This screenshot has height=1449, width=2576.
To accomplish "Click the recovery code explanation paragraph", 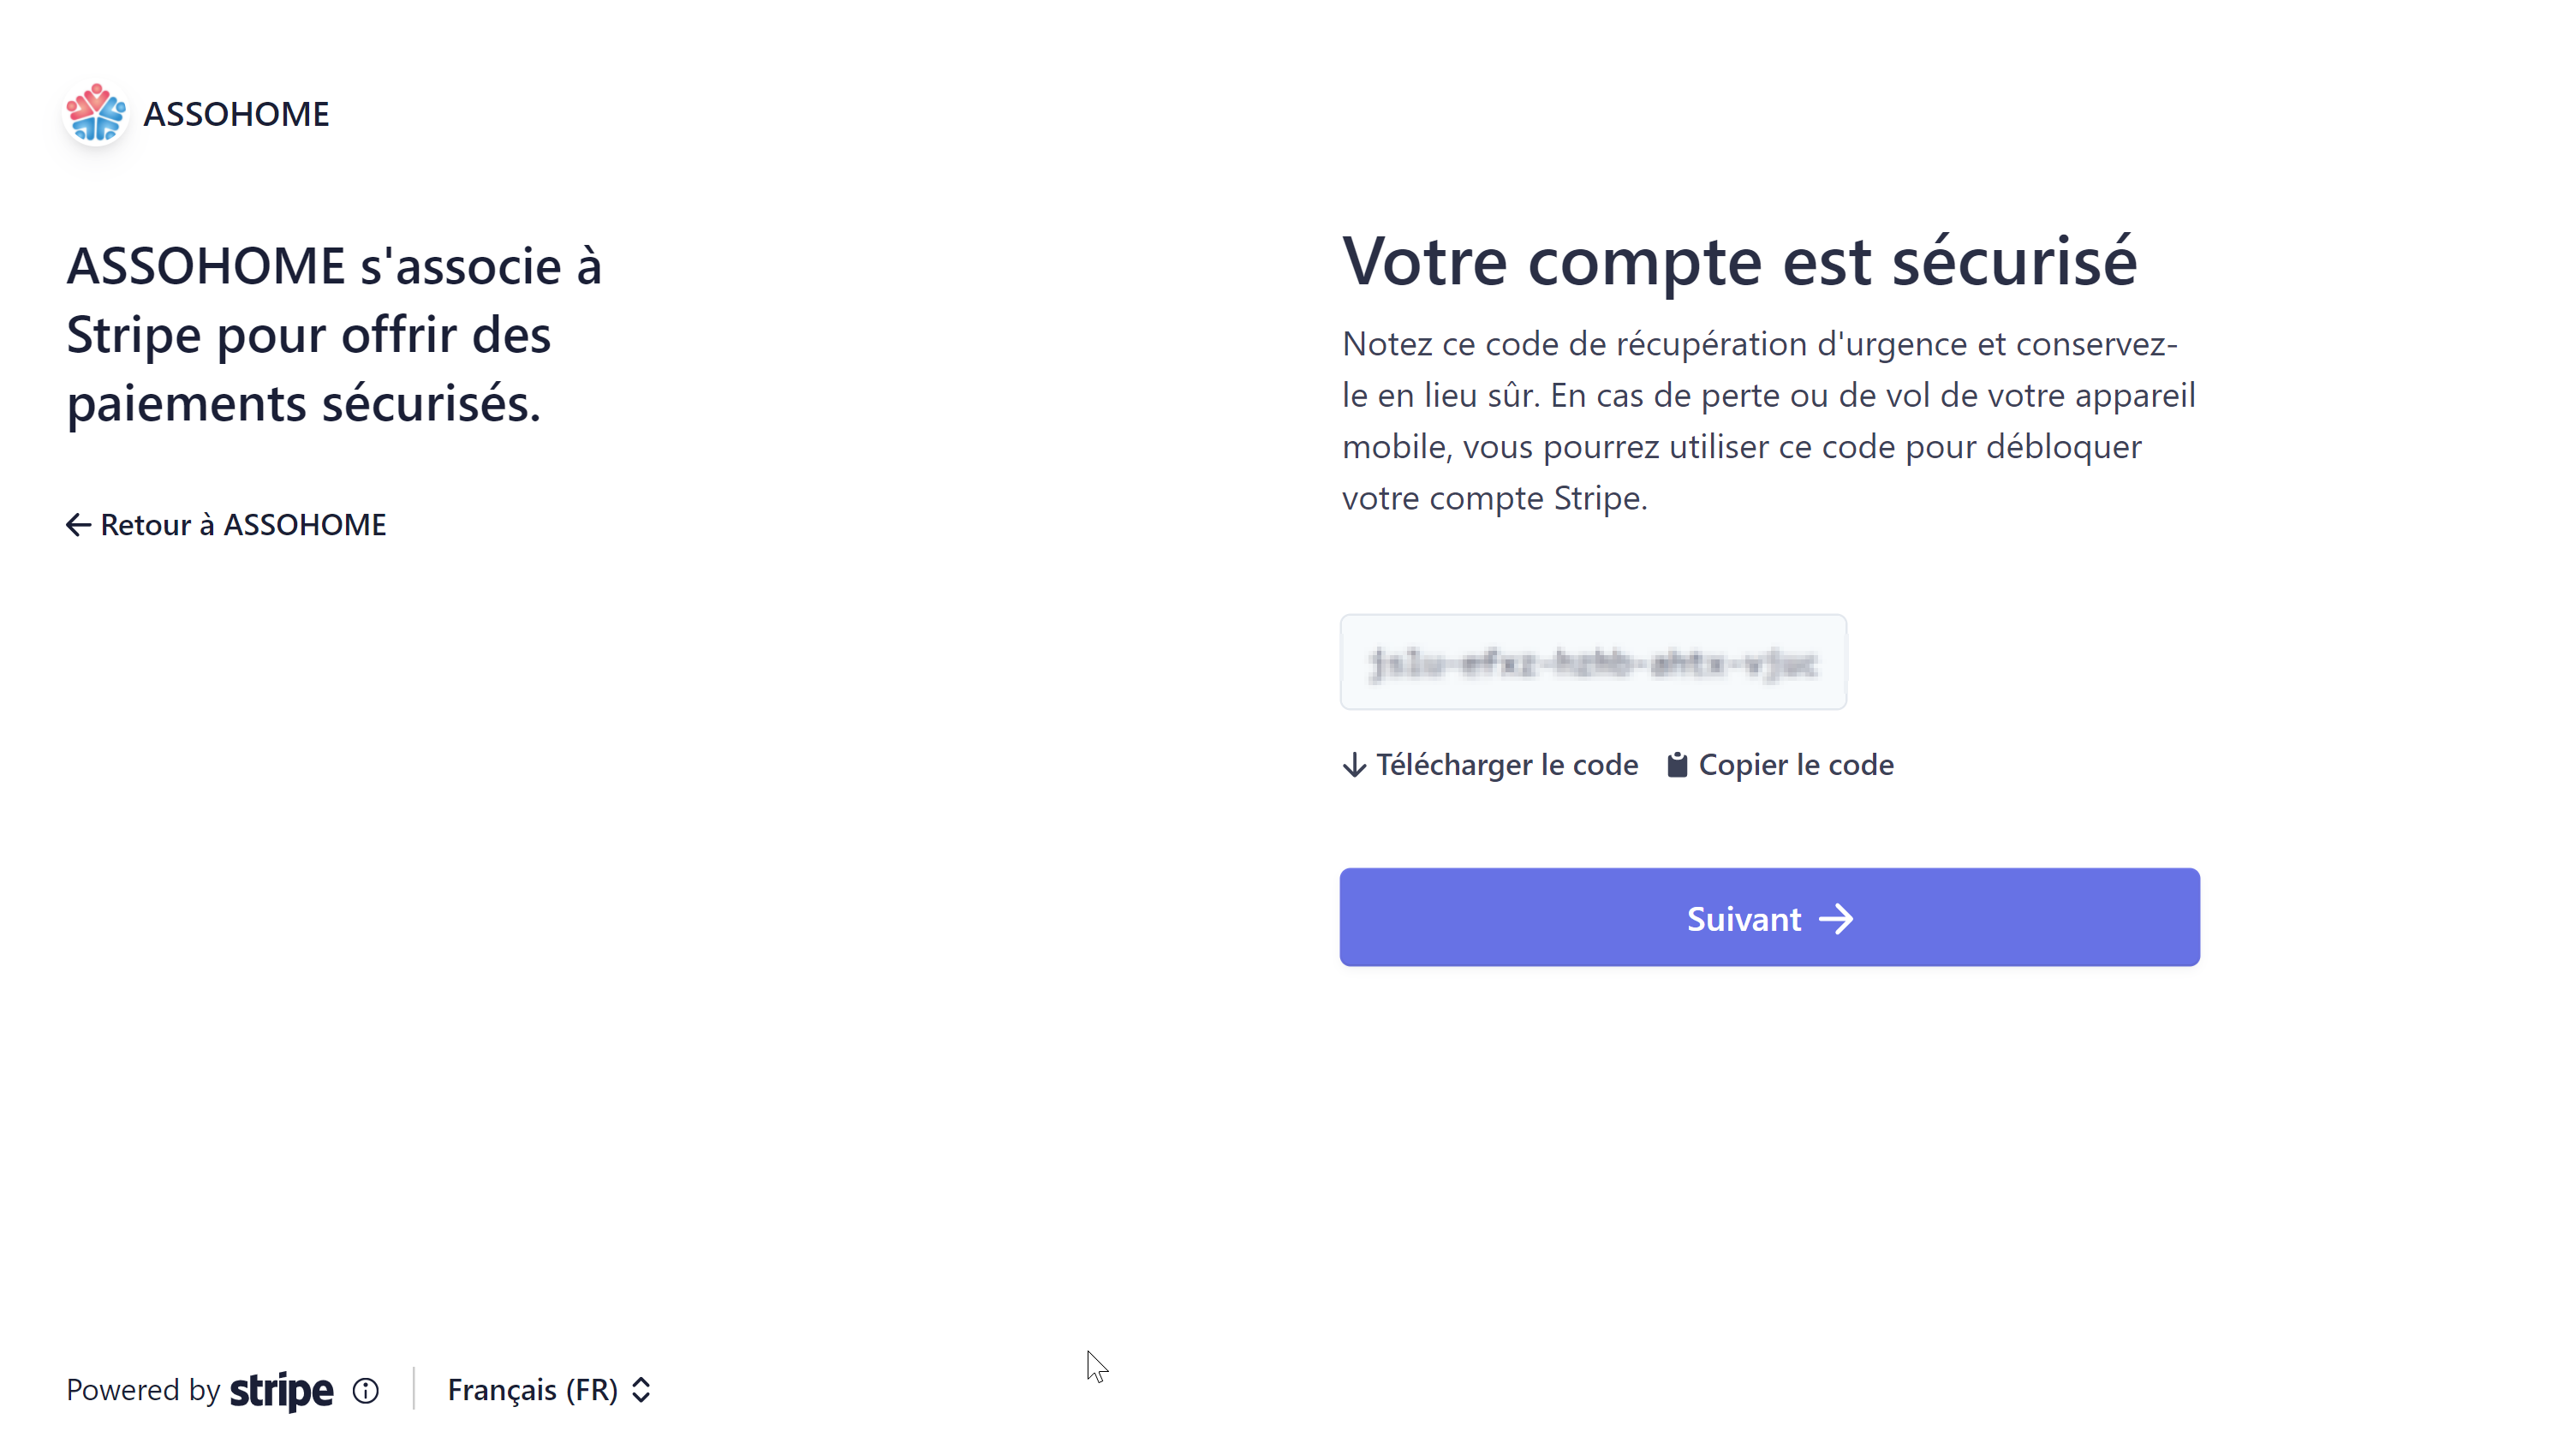I will coord(1768,421).
